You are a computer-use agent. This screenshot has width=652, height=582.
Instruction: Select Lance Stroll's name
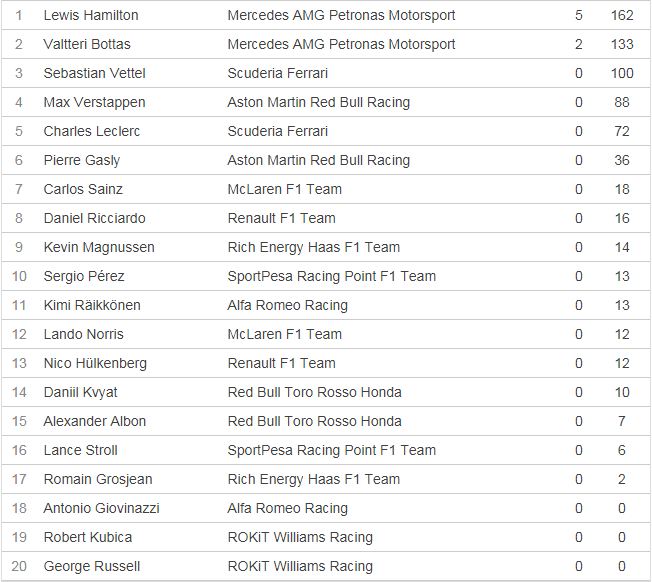coord(81,450)
